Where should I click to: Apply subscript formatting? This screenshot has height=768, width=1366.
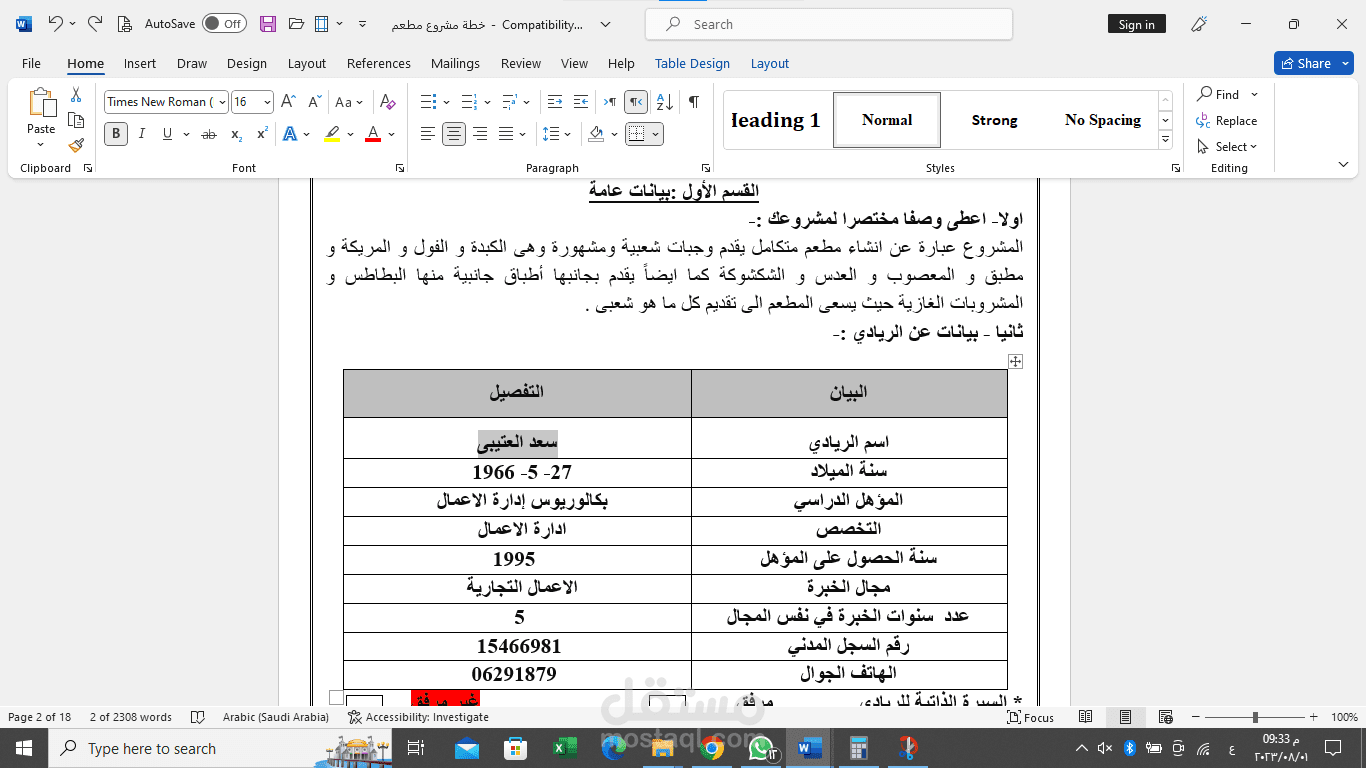236,134
